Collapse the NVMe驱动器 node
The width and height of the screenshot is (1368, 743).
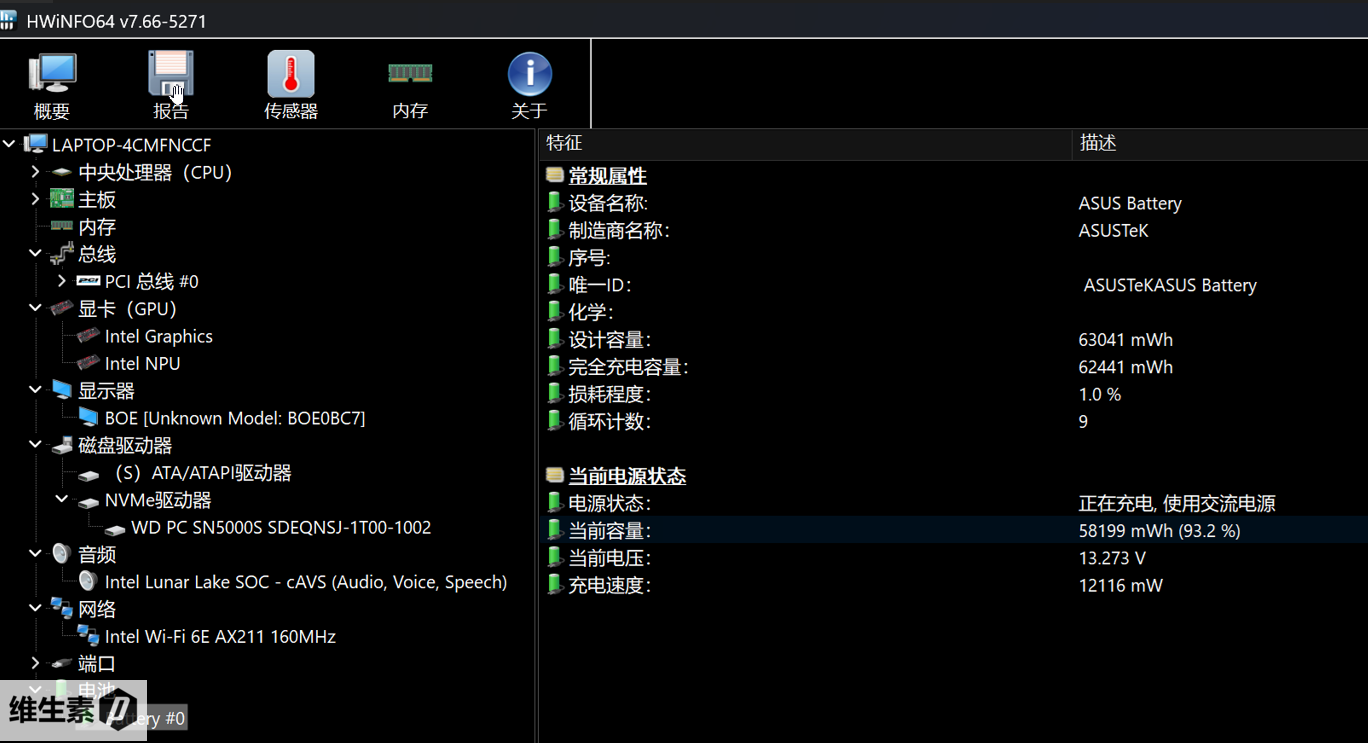62,500
